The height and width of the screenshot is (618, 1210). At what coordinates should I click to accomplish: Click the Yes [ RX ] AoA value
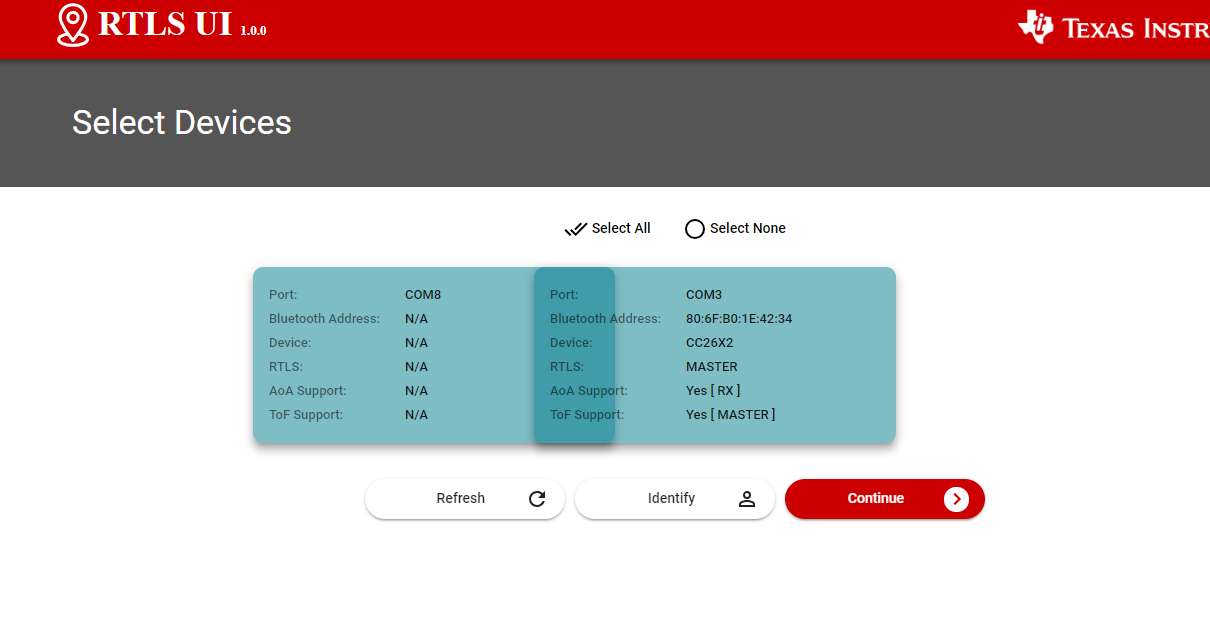pos(713,391)
